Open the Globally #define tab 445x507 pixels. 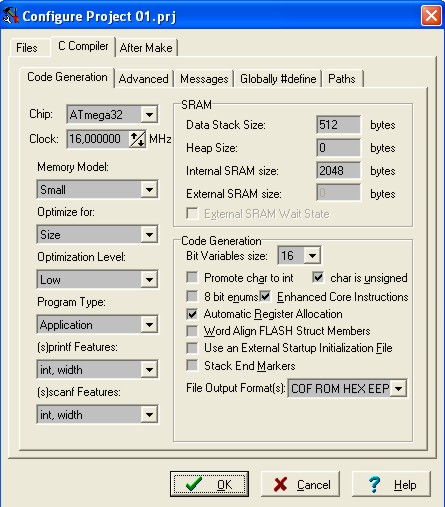pos(278,79)
